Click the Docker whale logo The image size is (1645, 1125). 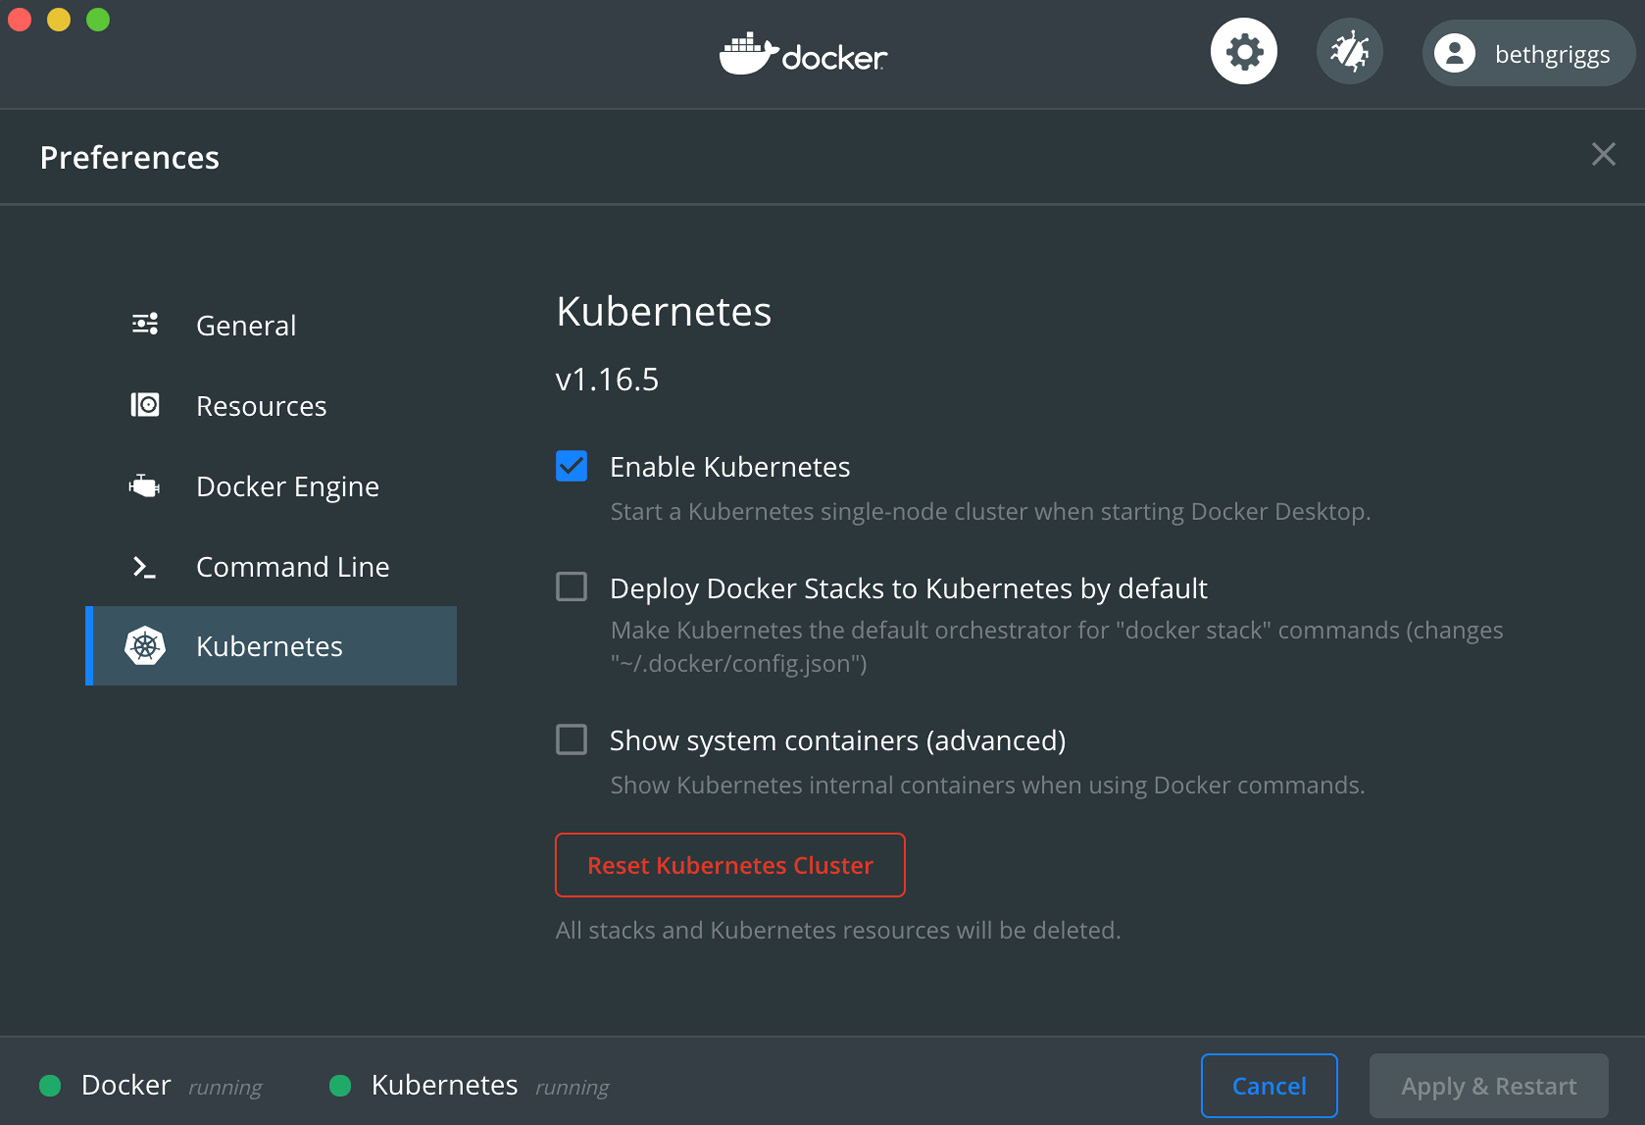801,53
